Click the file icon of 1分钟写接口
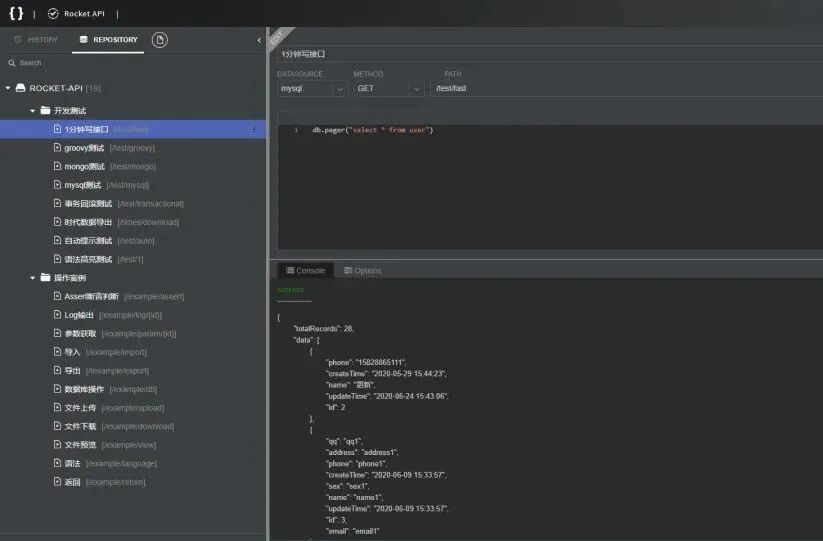 coord(57,129)
